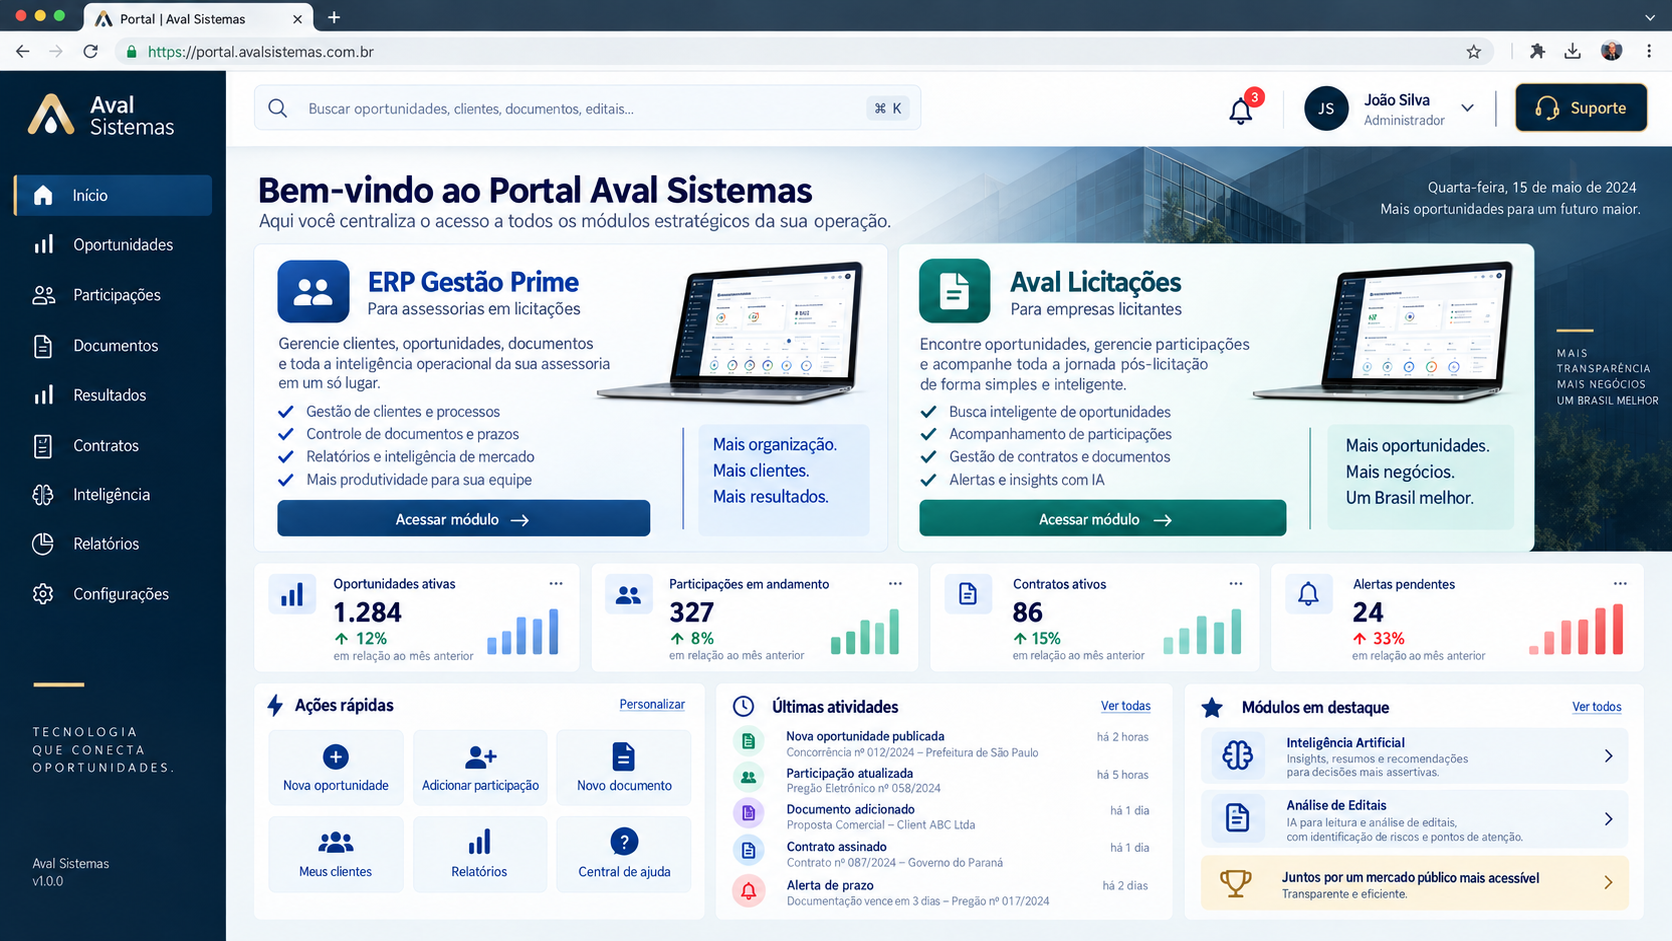Select Inteligência in sidebar
This screenshot has height=941, width=1672.
point(113,495)
